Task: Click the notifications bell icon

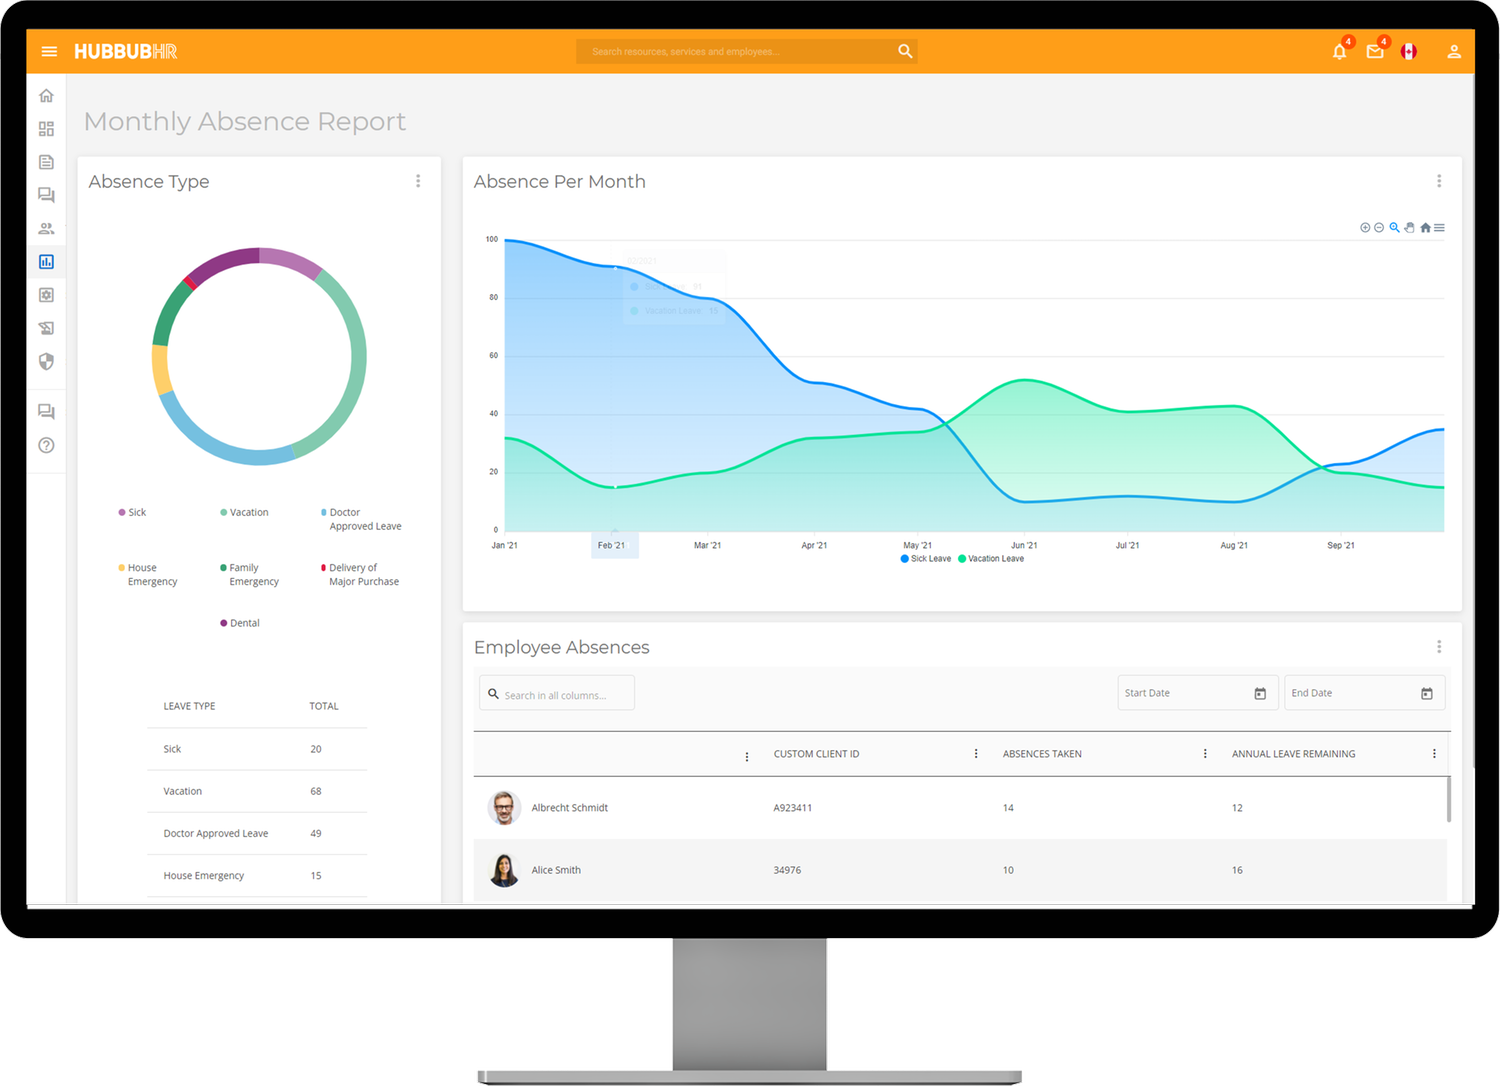Action: (1340, 51)
